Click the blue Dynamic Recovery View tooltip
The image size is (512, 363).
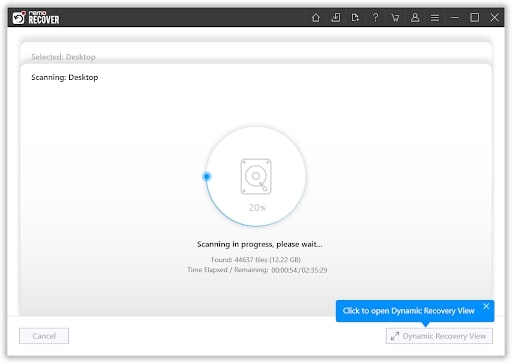pyautogui.click(x=409, y=311)
